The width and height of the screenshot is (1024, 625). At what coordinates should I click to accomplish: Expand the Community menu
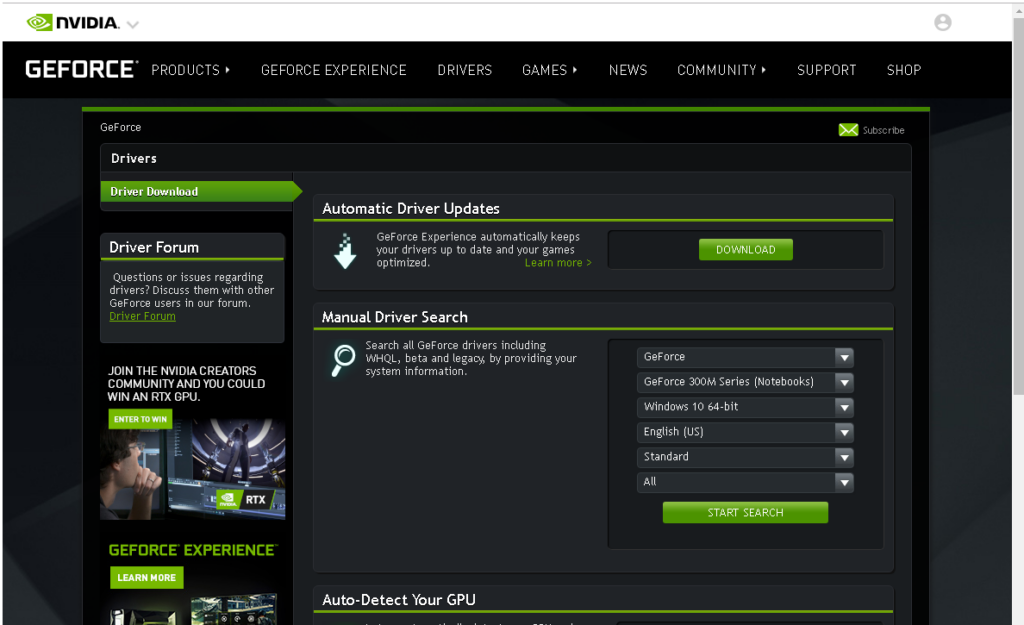point(721,70)
